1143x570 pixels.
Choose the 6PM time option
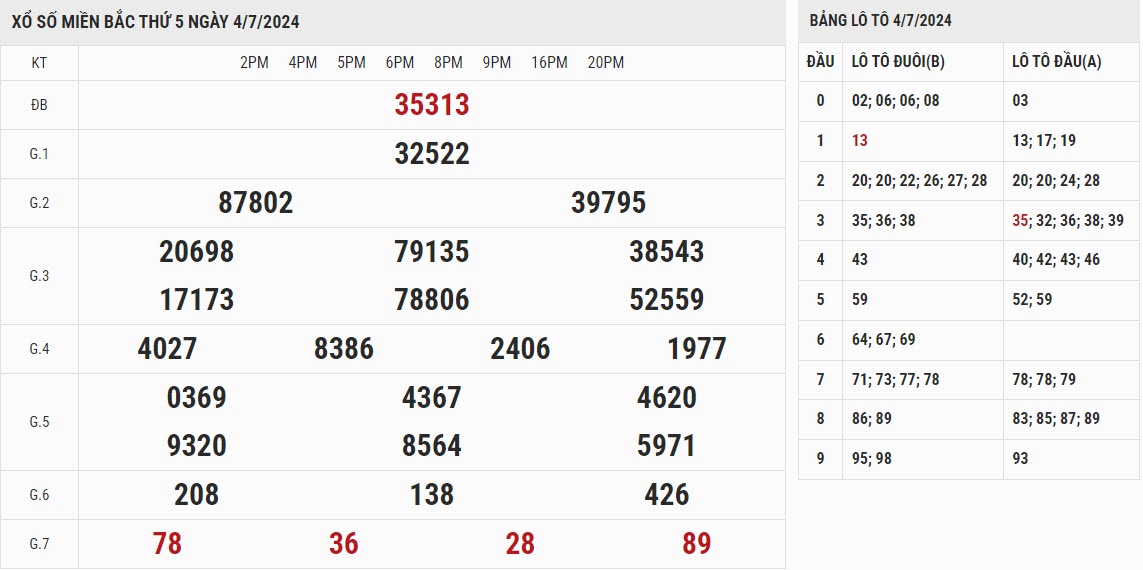[x=400, y=63]
